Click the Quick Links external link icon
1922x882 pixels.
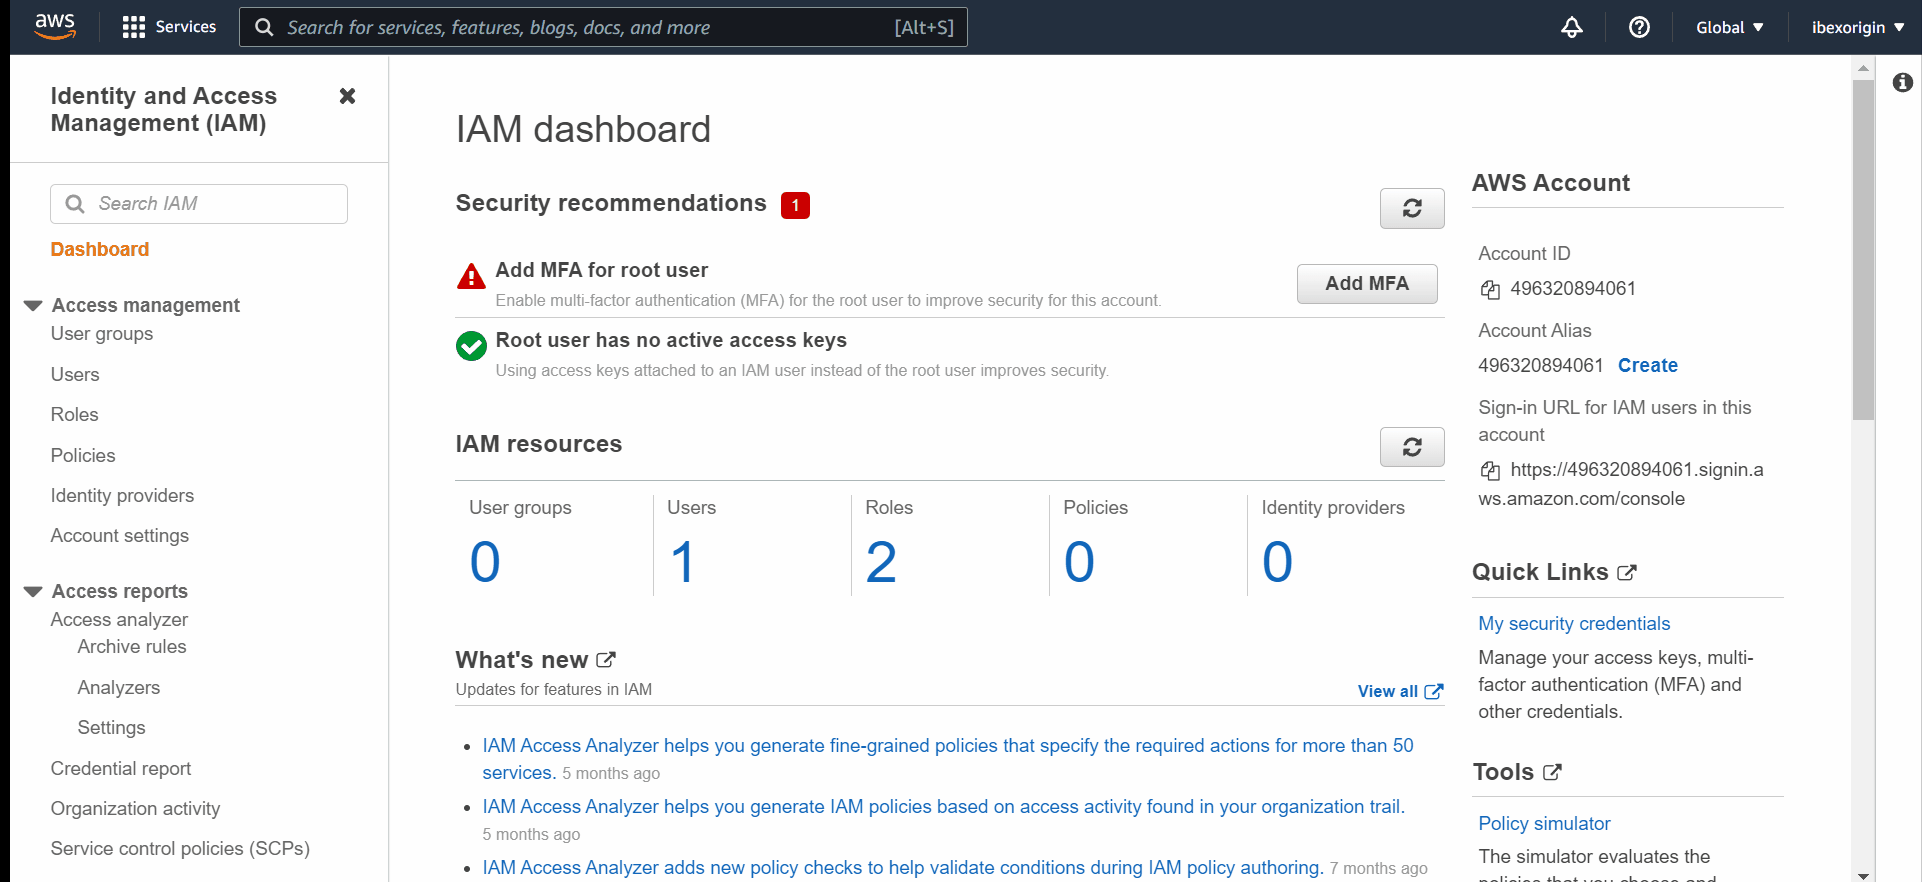(1627, 573)
